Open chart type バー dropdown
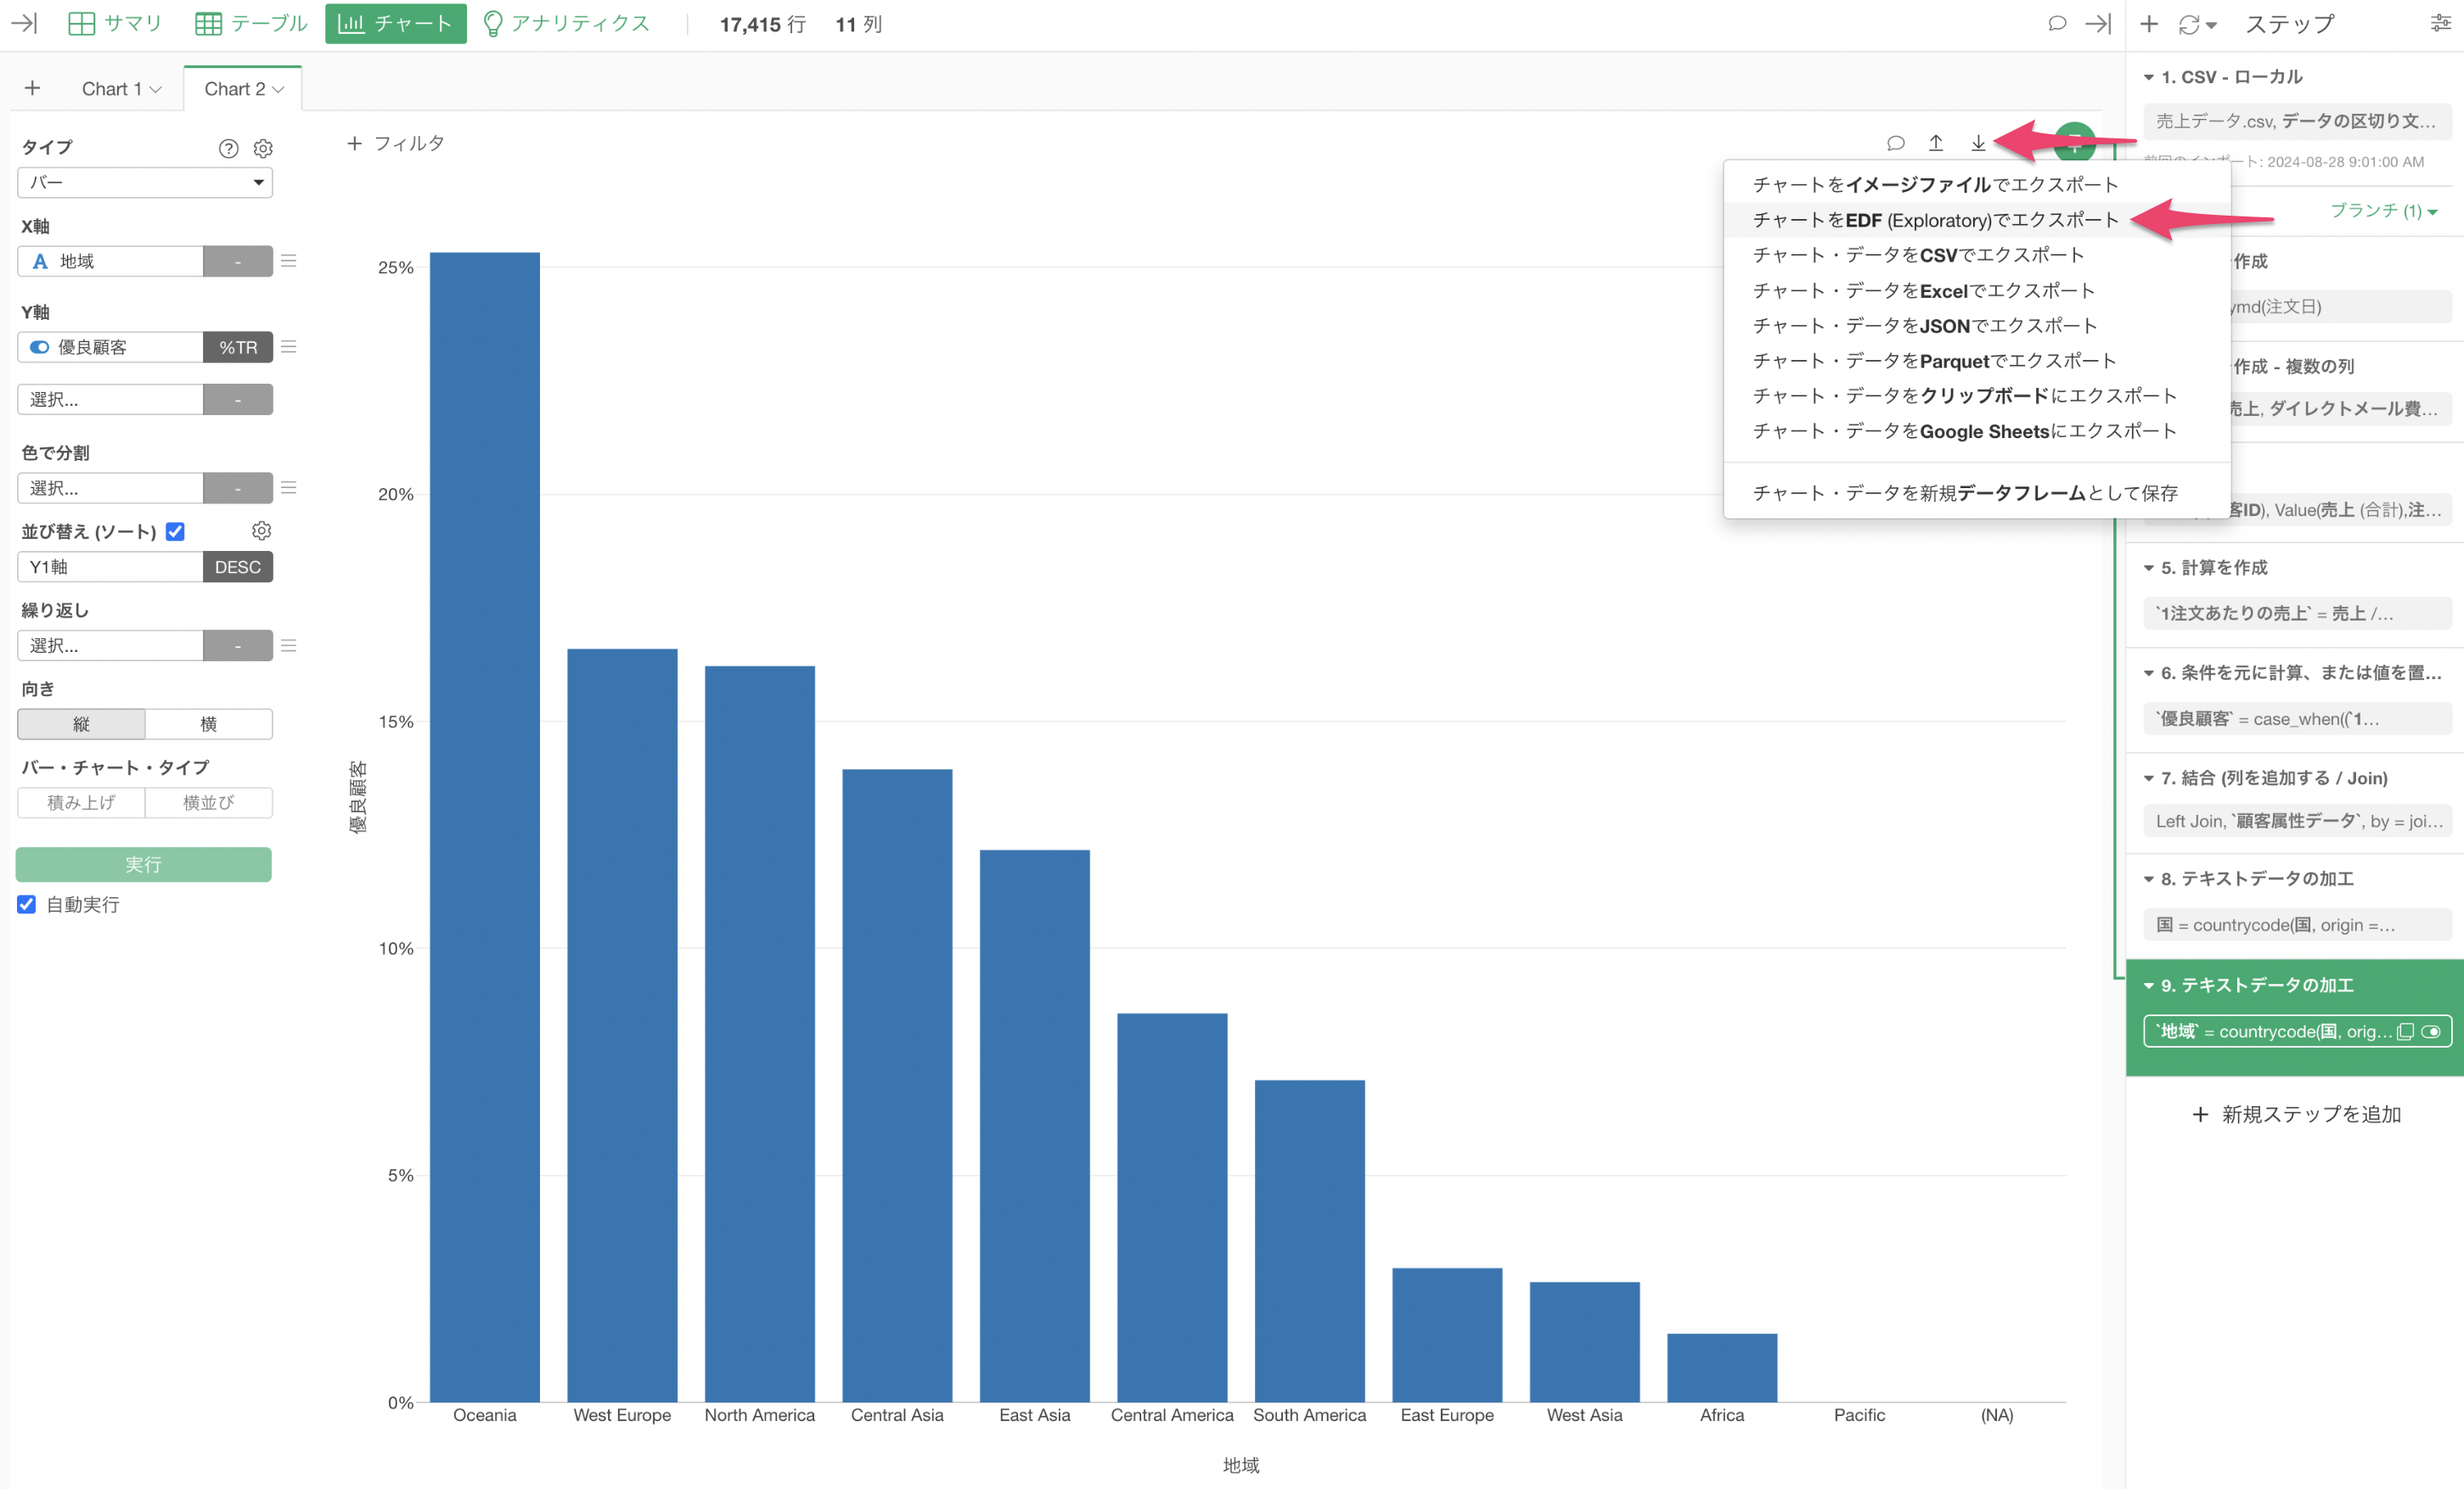 pyautogui.click(x=145, y=182)
